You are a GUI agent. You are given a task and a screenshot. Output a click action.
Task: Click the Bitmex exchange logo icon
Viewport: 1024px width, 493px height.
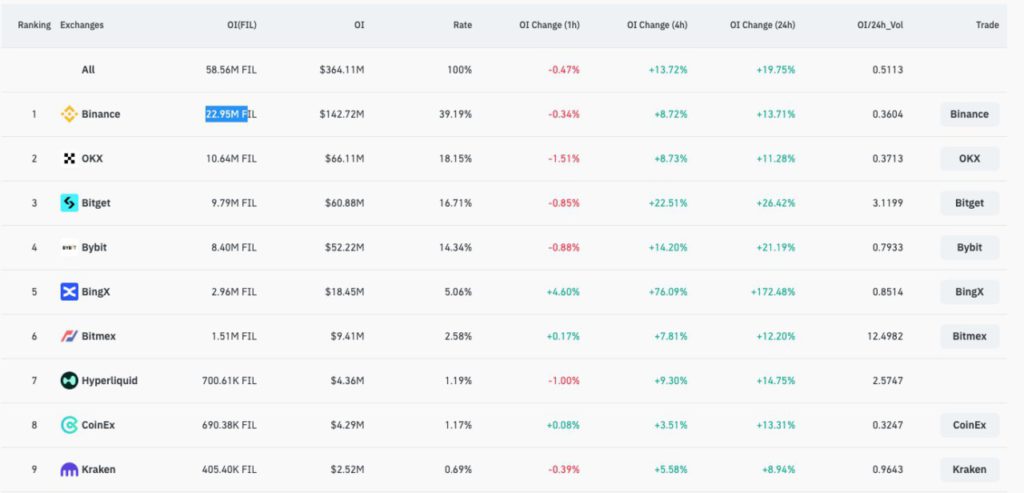point(69,336)
